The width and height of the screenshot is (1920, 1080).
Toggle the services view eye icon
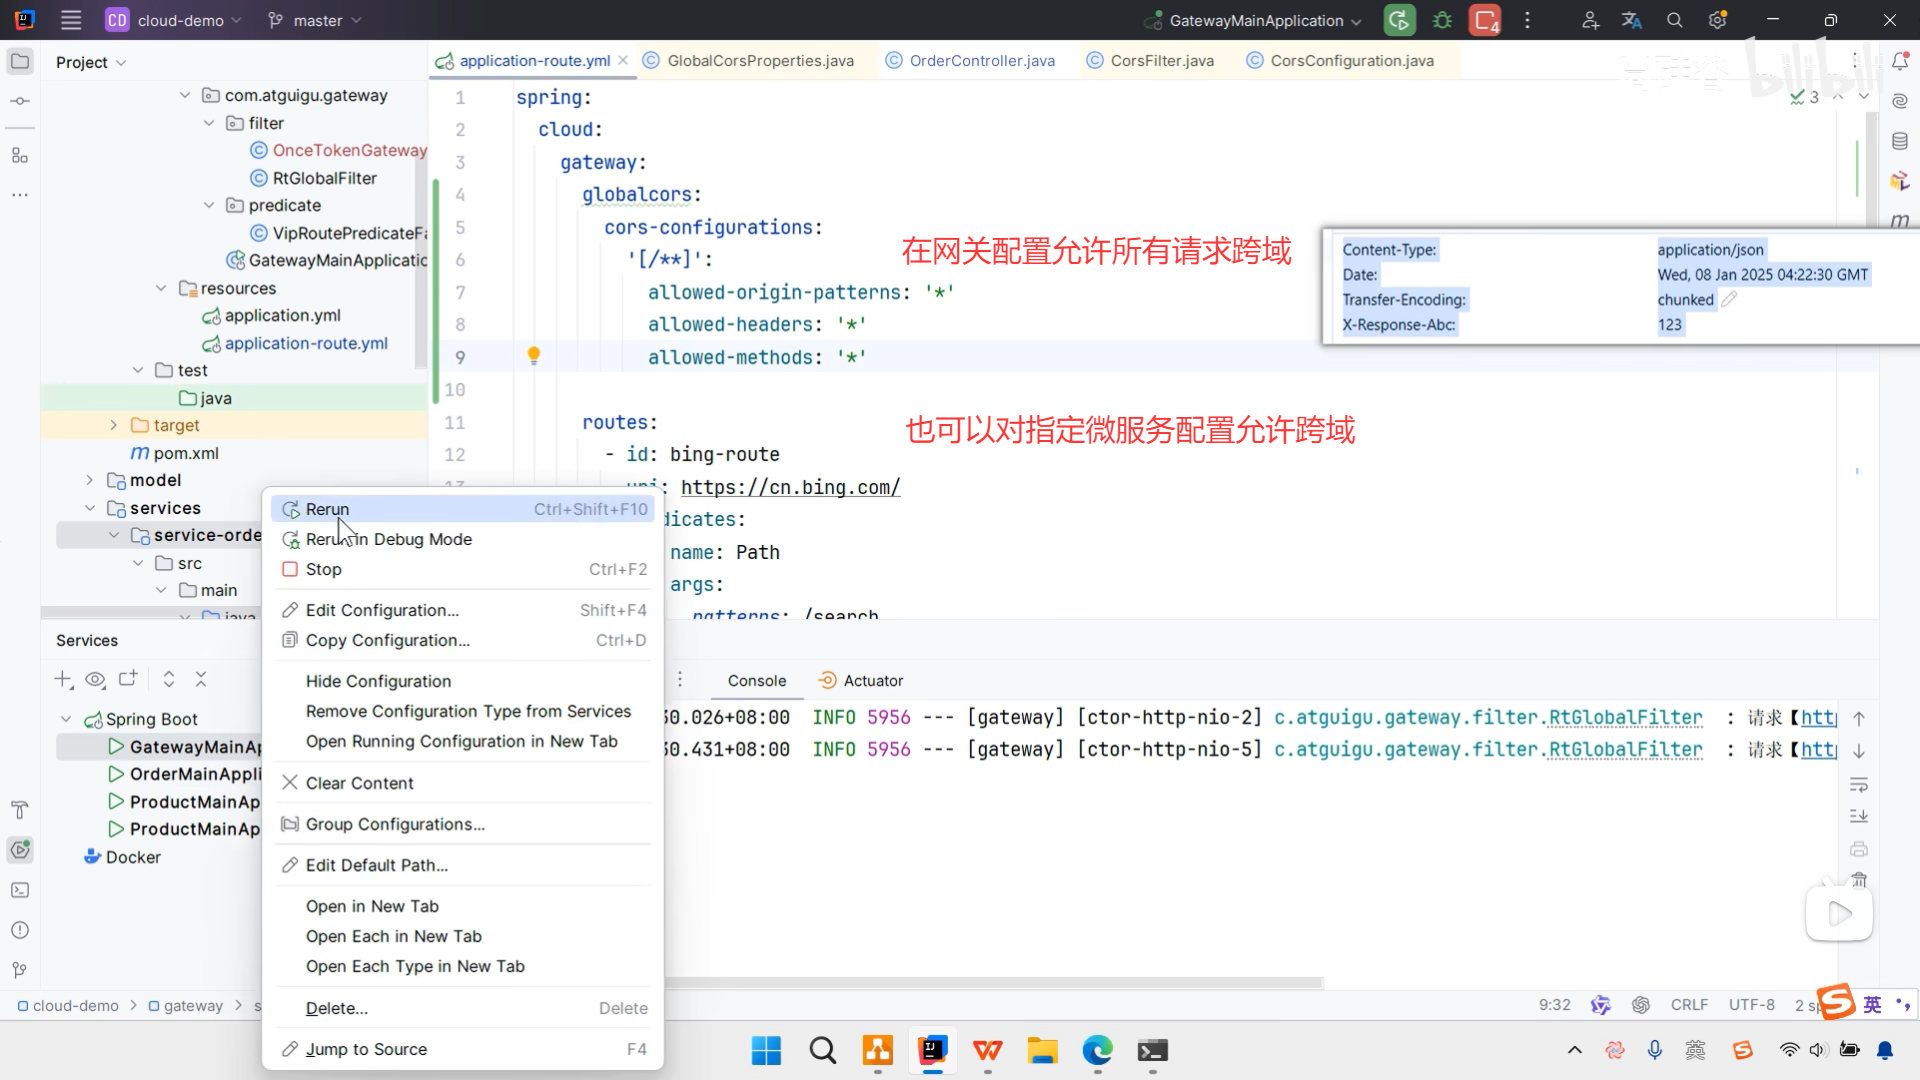[x=95, y=679]
